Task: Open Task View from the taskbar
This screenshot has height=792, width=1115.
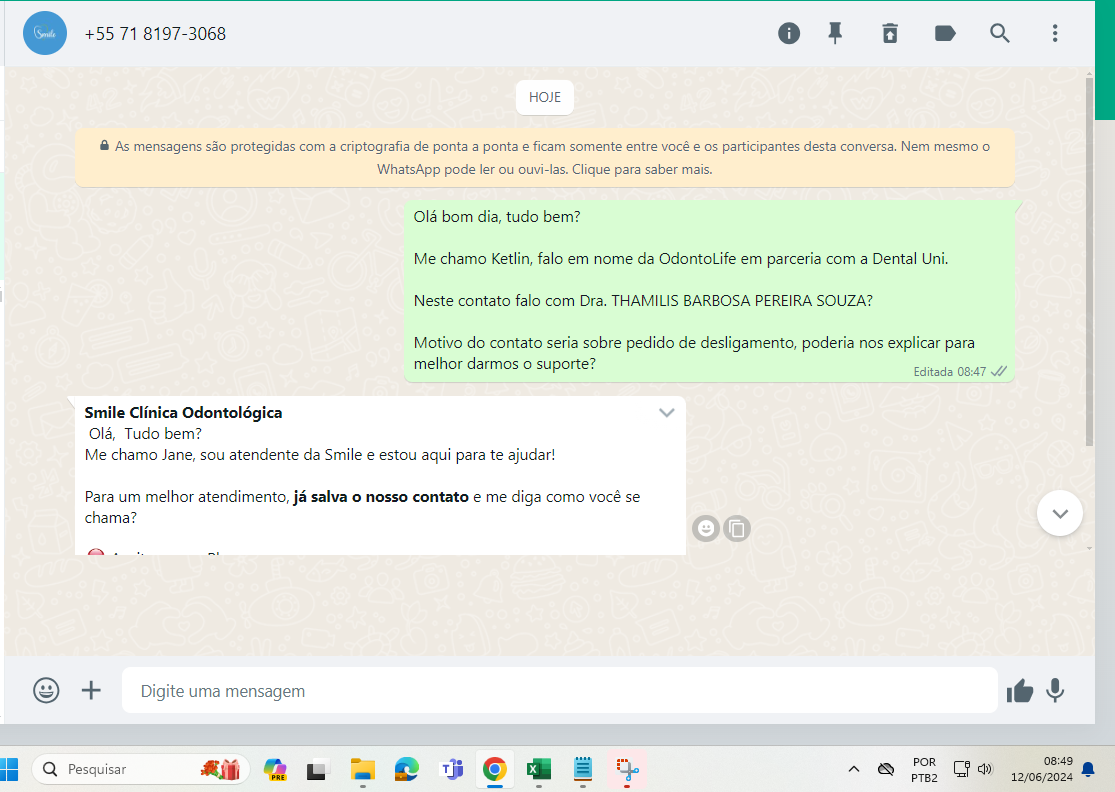Action: [318, 770]
